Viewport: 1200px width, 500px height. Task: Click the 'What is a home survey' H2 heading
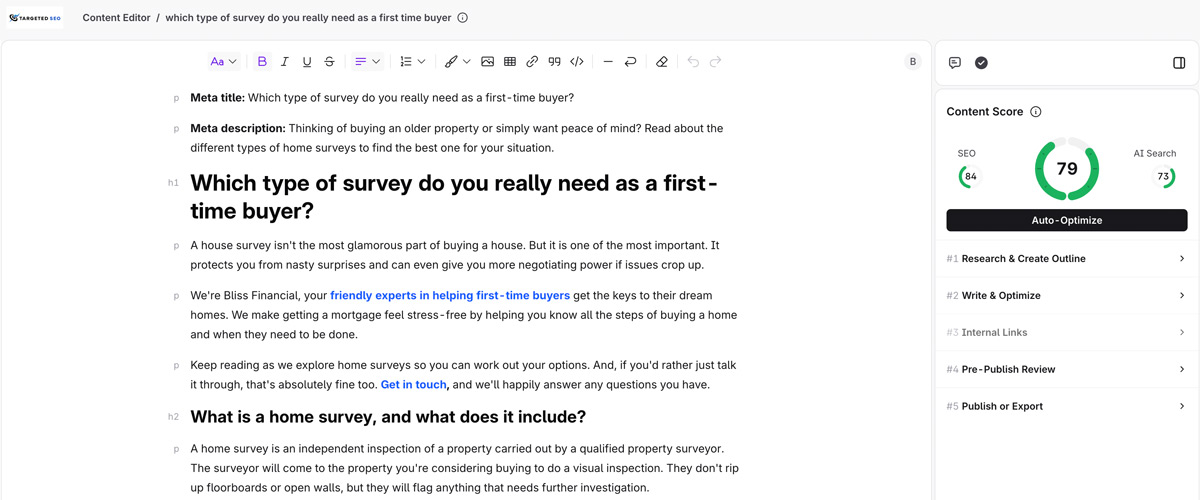388,417
